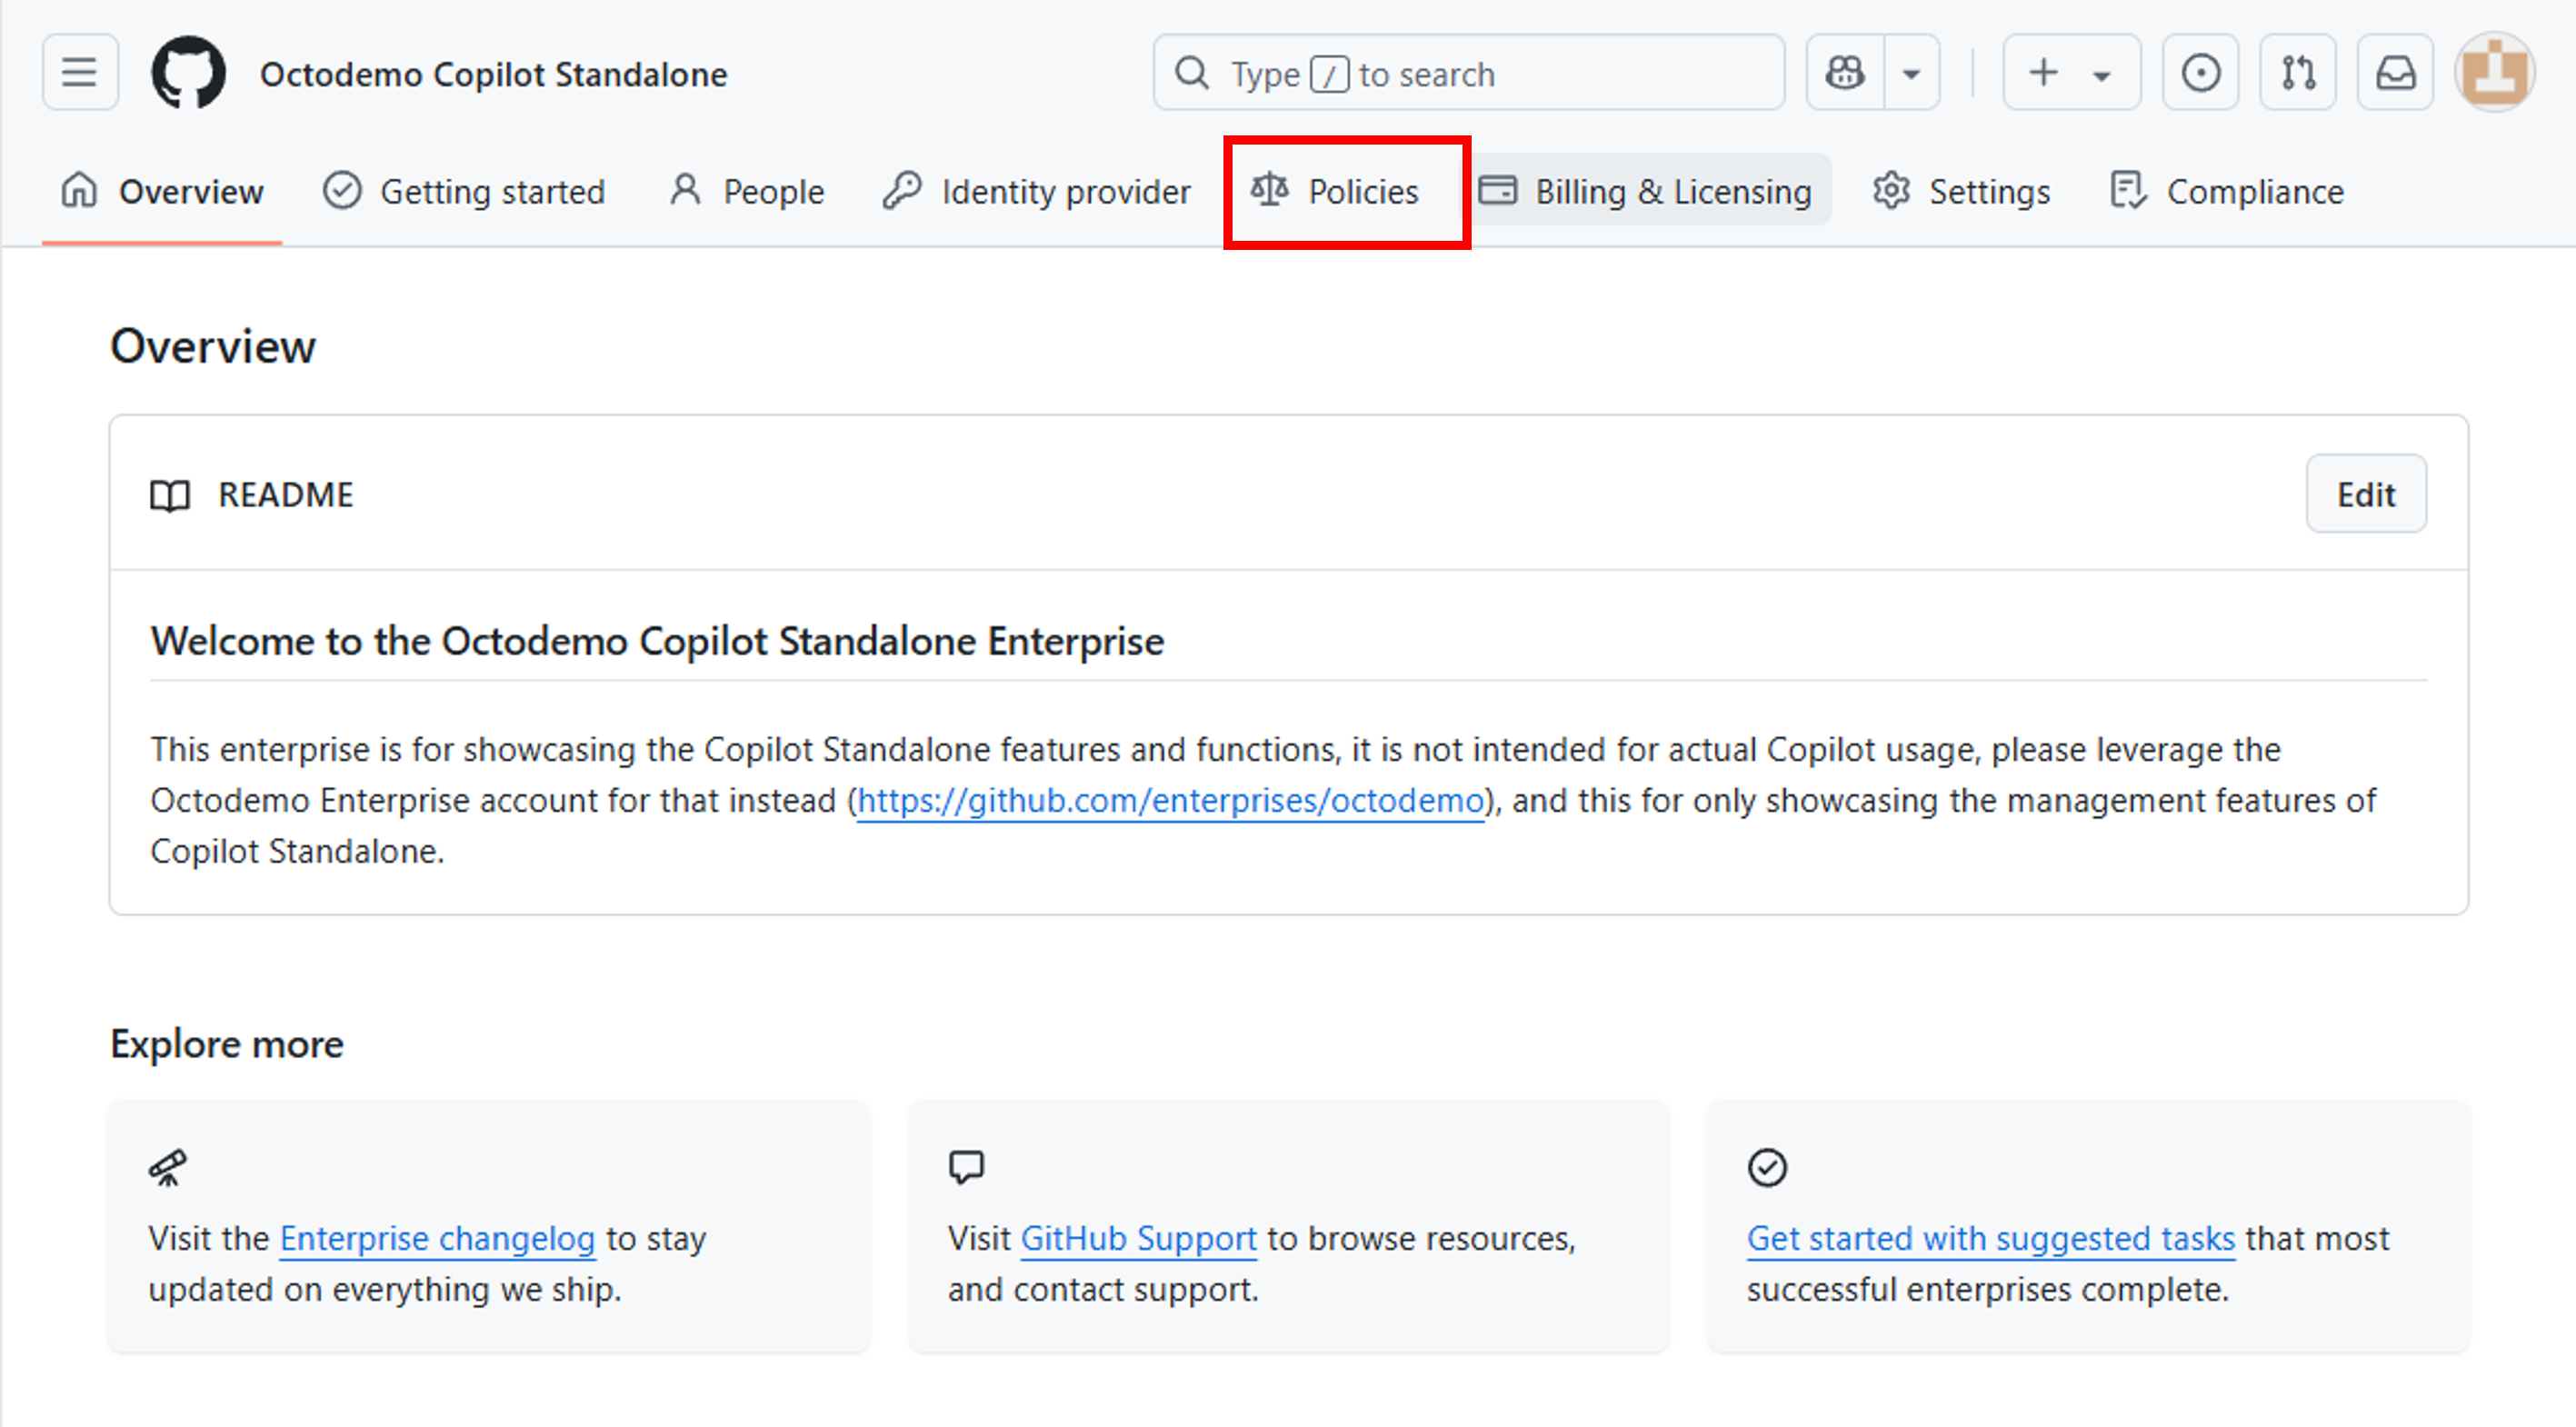Click the Octodemo Copilot Standalone title

coord(493,74)
